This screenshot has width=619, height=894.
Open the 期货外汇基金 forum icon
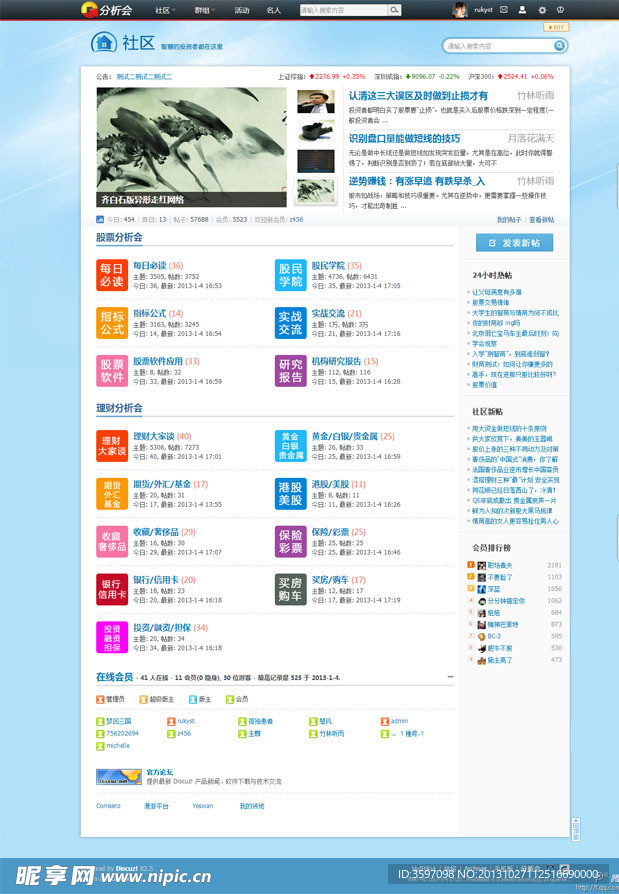[x=112, y=494]
